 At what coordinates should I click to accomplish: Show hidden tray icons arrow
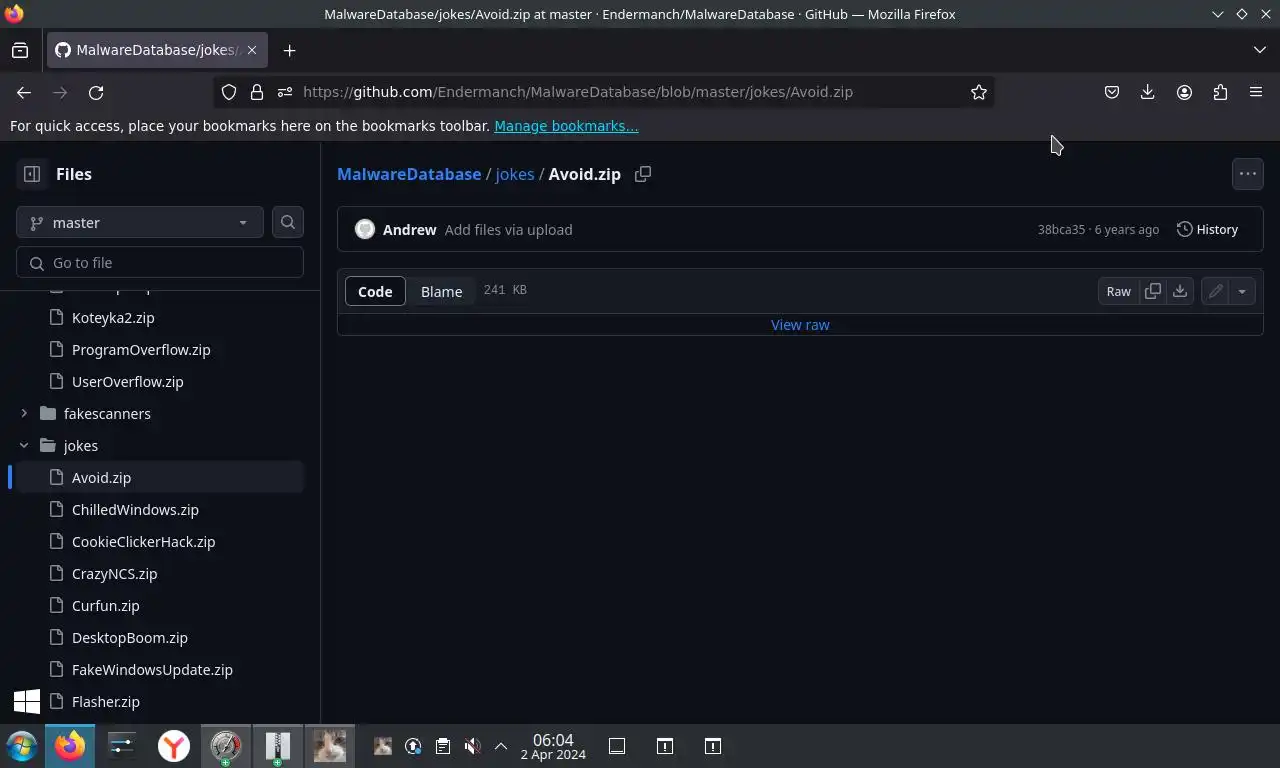point(501,746)
